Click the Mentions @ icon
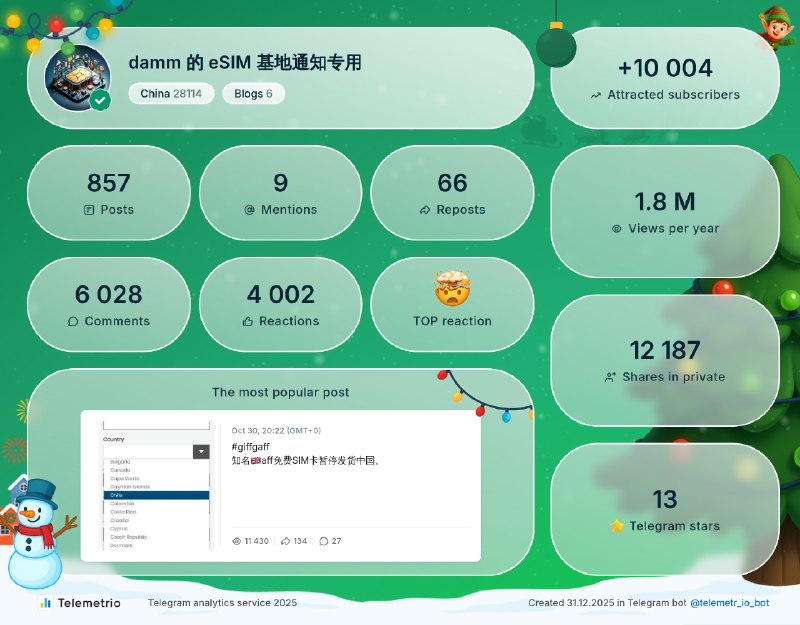 [250, 210]
